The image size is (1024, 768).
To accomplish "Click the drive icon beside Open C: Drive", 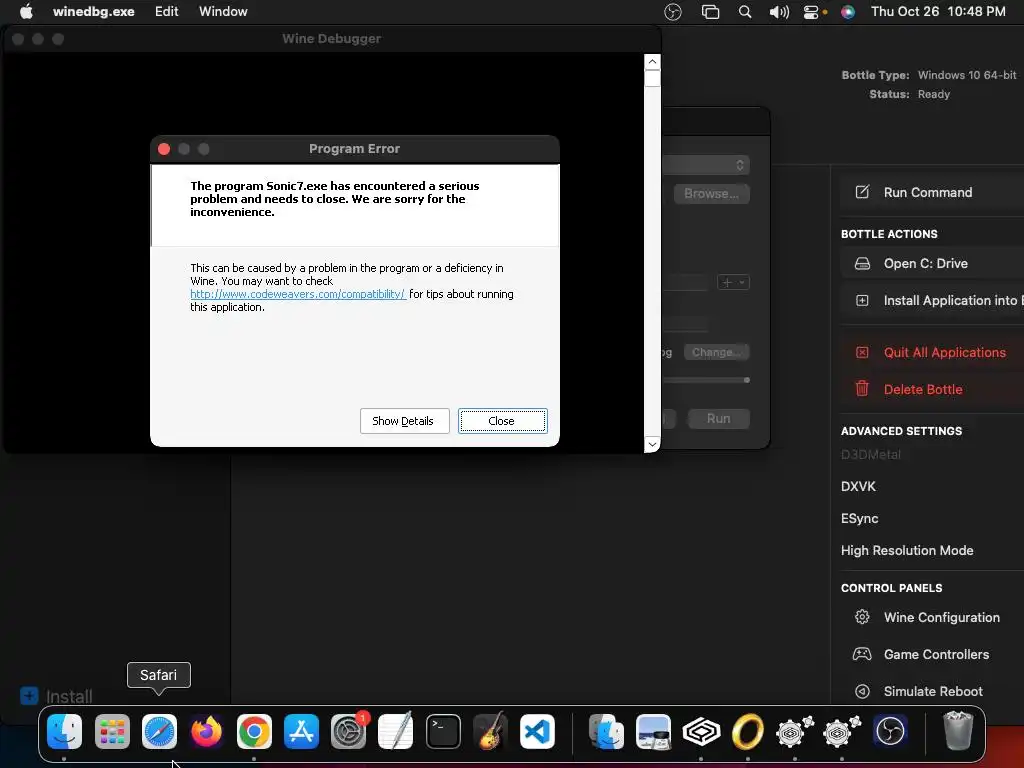I will coord(862,263).
